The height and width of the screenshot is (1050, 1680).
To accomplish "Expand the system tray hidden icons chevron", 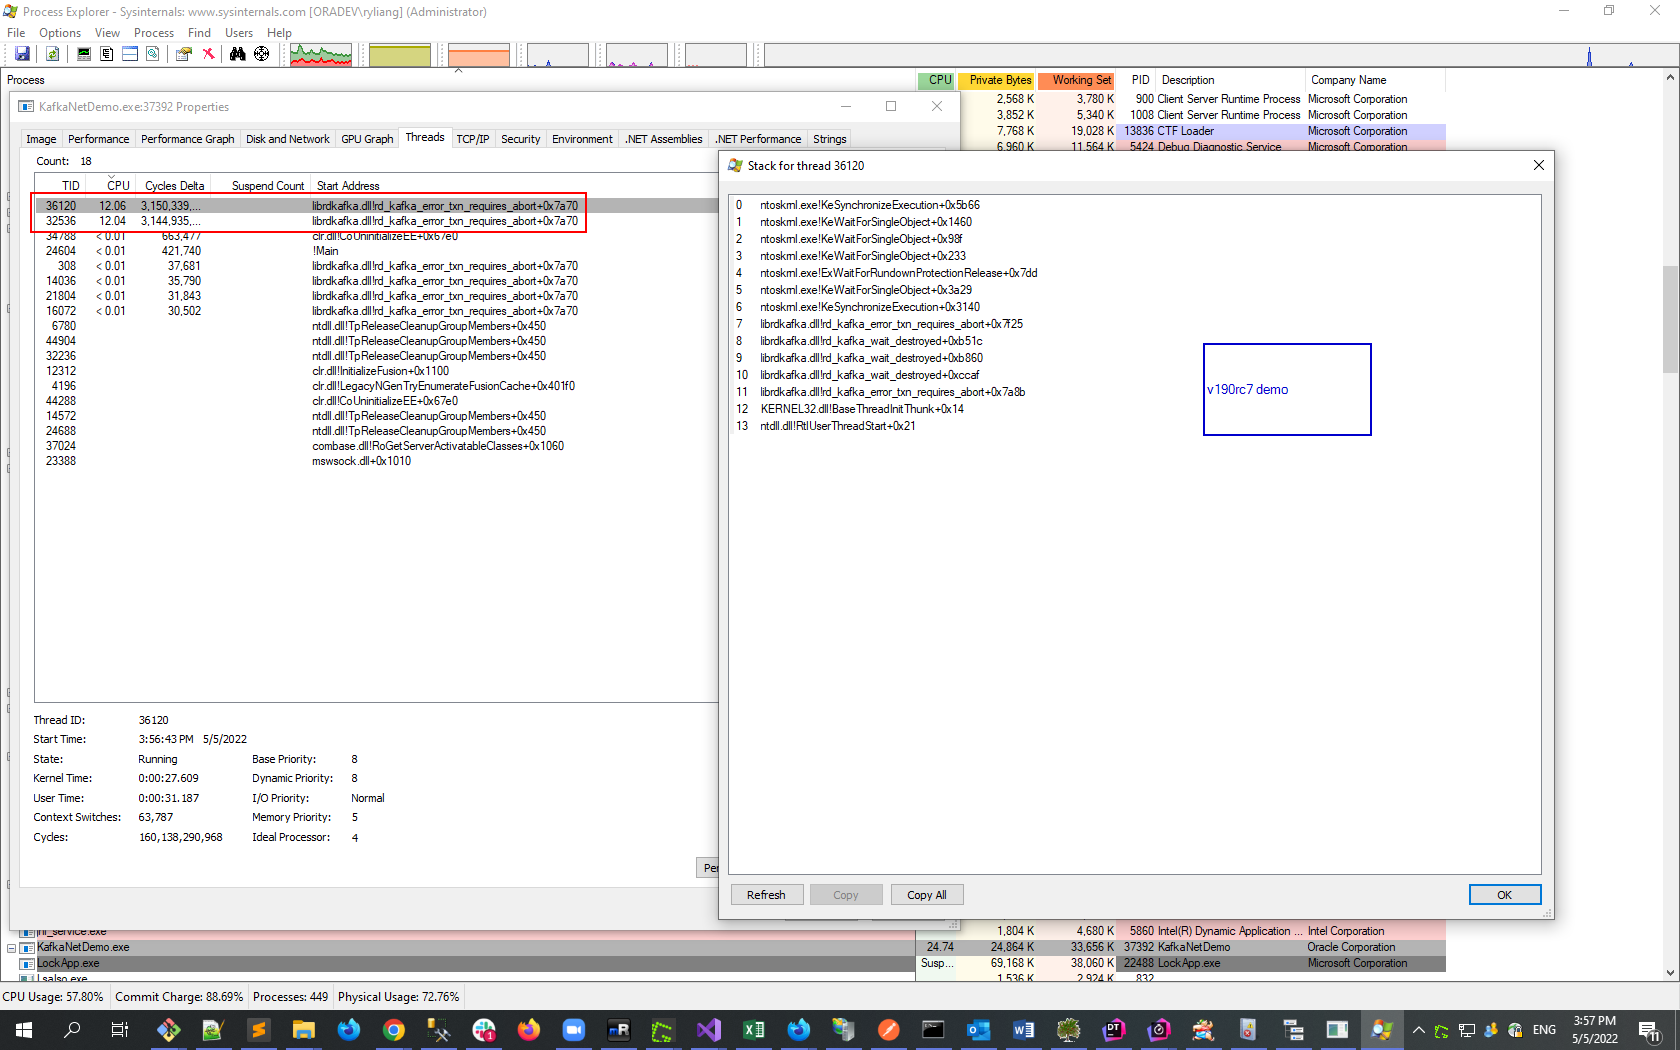I will coord(1418,1030).
